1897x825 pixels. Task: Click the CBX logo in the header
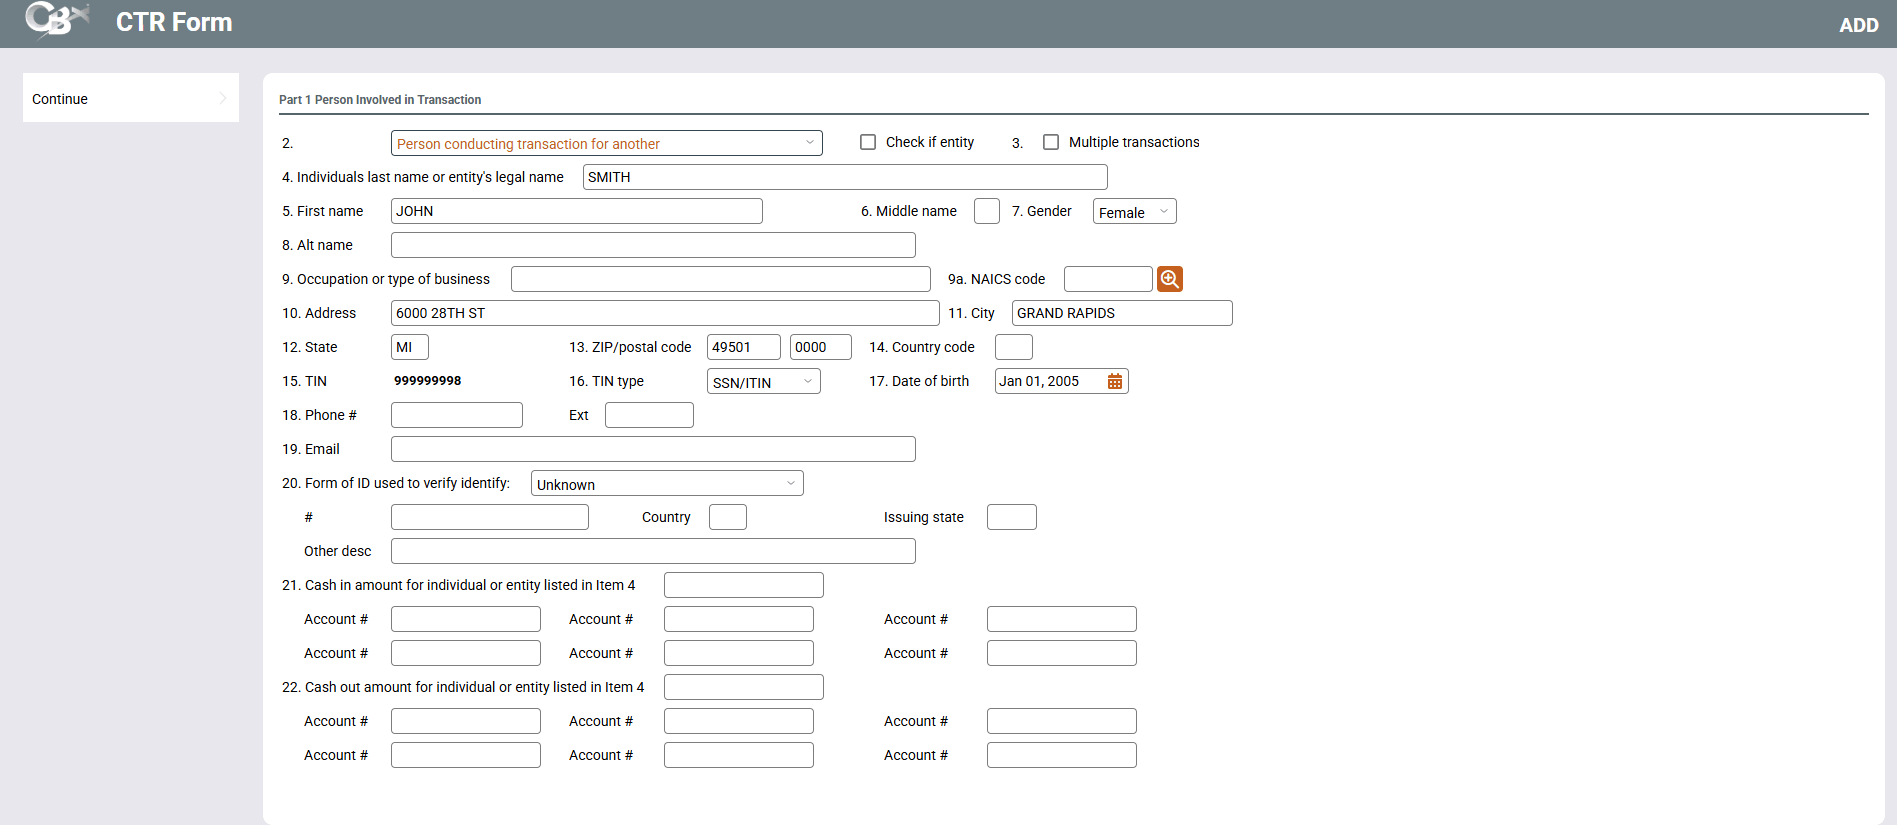pyautogui.click(x=57, y=20)
